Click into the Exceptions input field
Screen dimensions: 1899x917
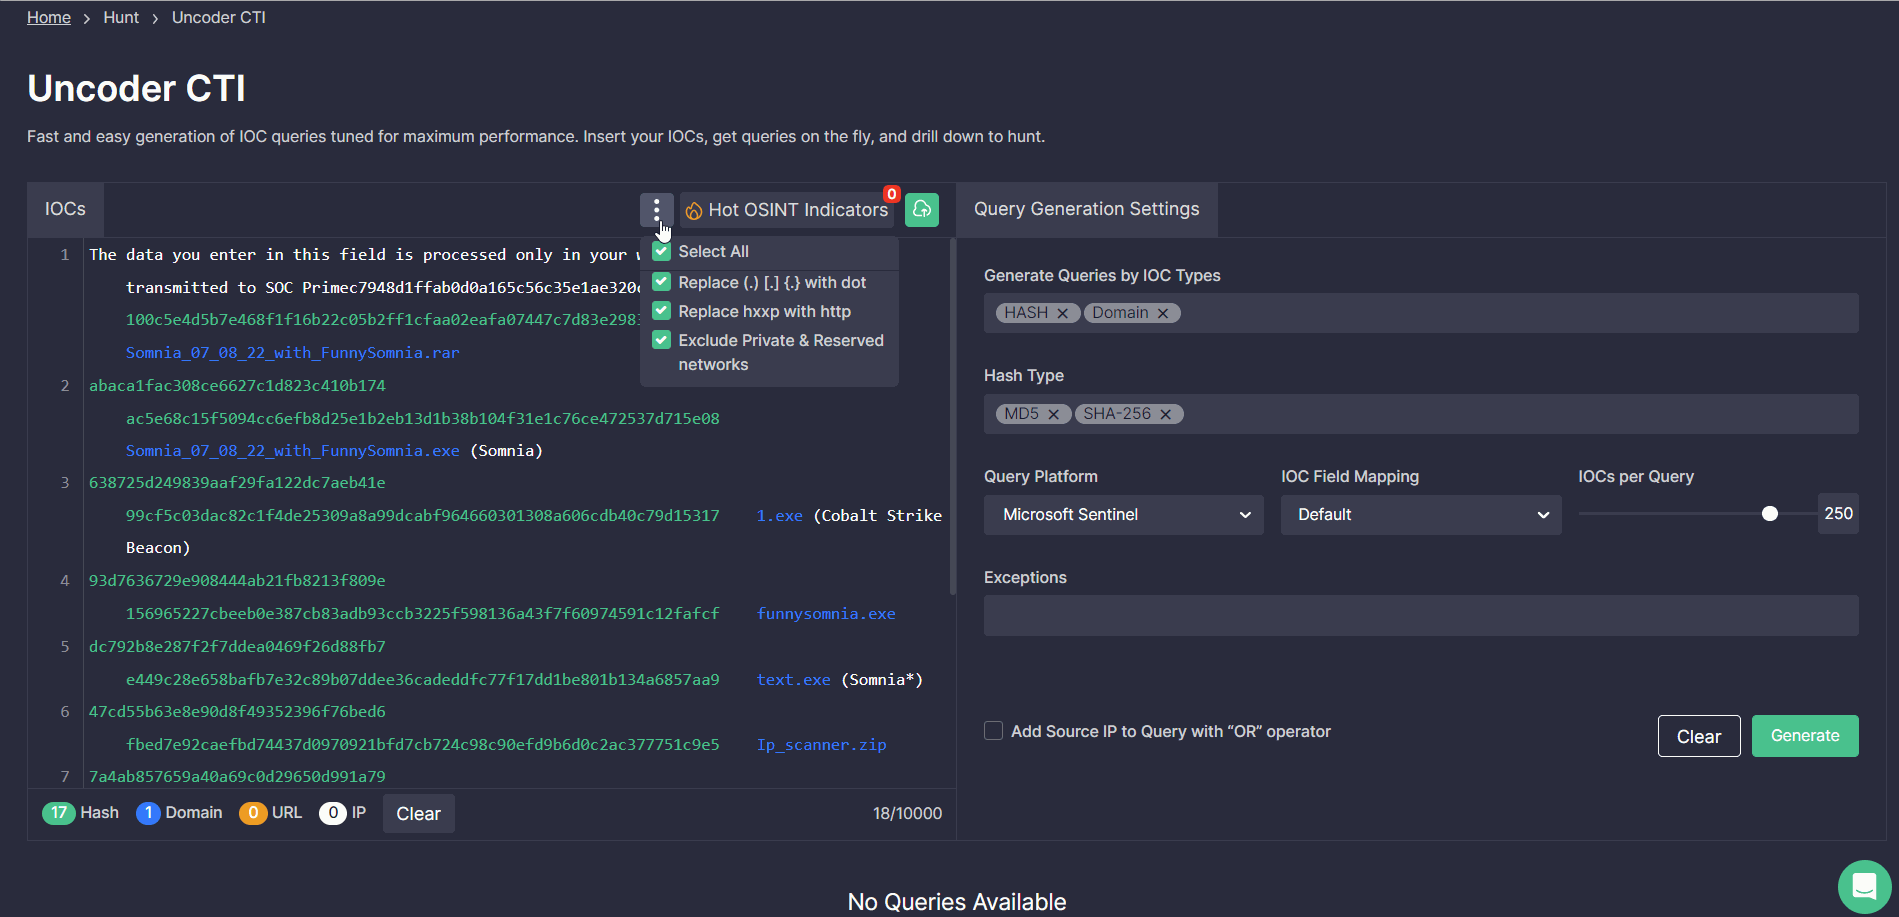(1420, 616)
